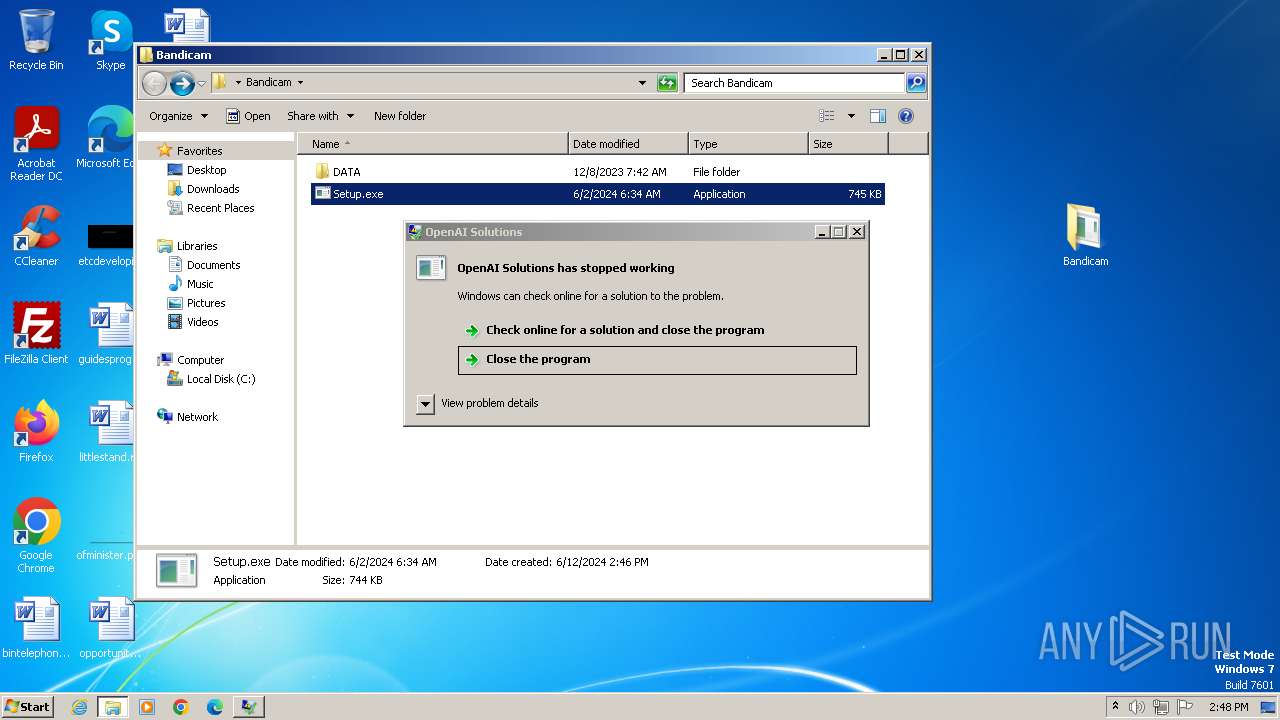Screen dimensions: 1280x720
Task: Click the Explorer back navigation arrow
Action: click(x=154, y=83)
